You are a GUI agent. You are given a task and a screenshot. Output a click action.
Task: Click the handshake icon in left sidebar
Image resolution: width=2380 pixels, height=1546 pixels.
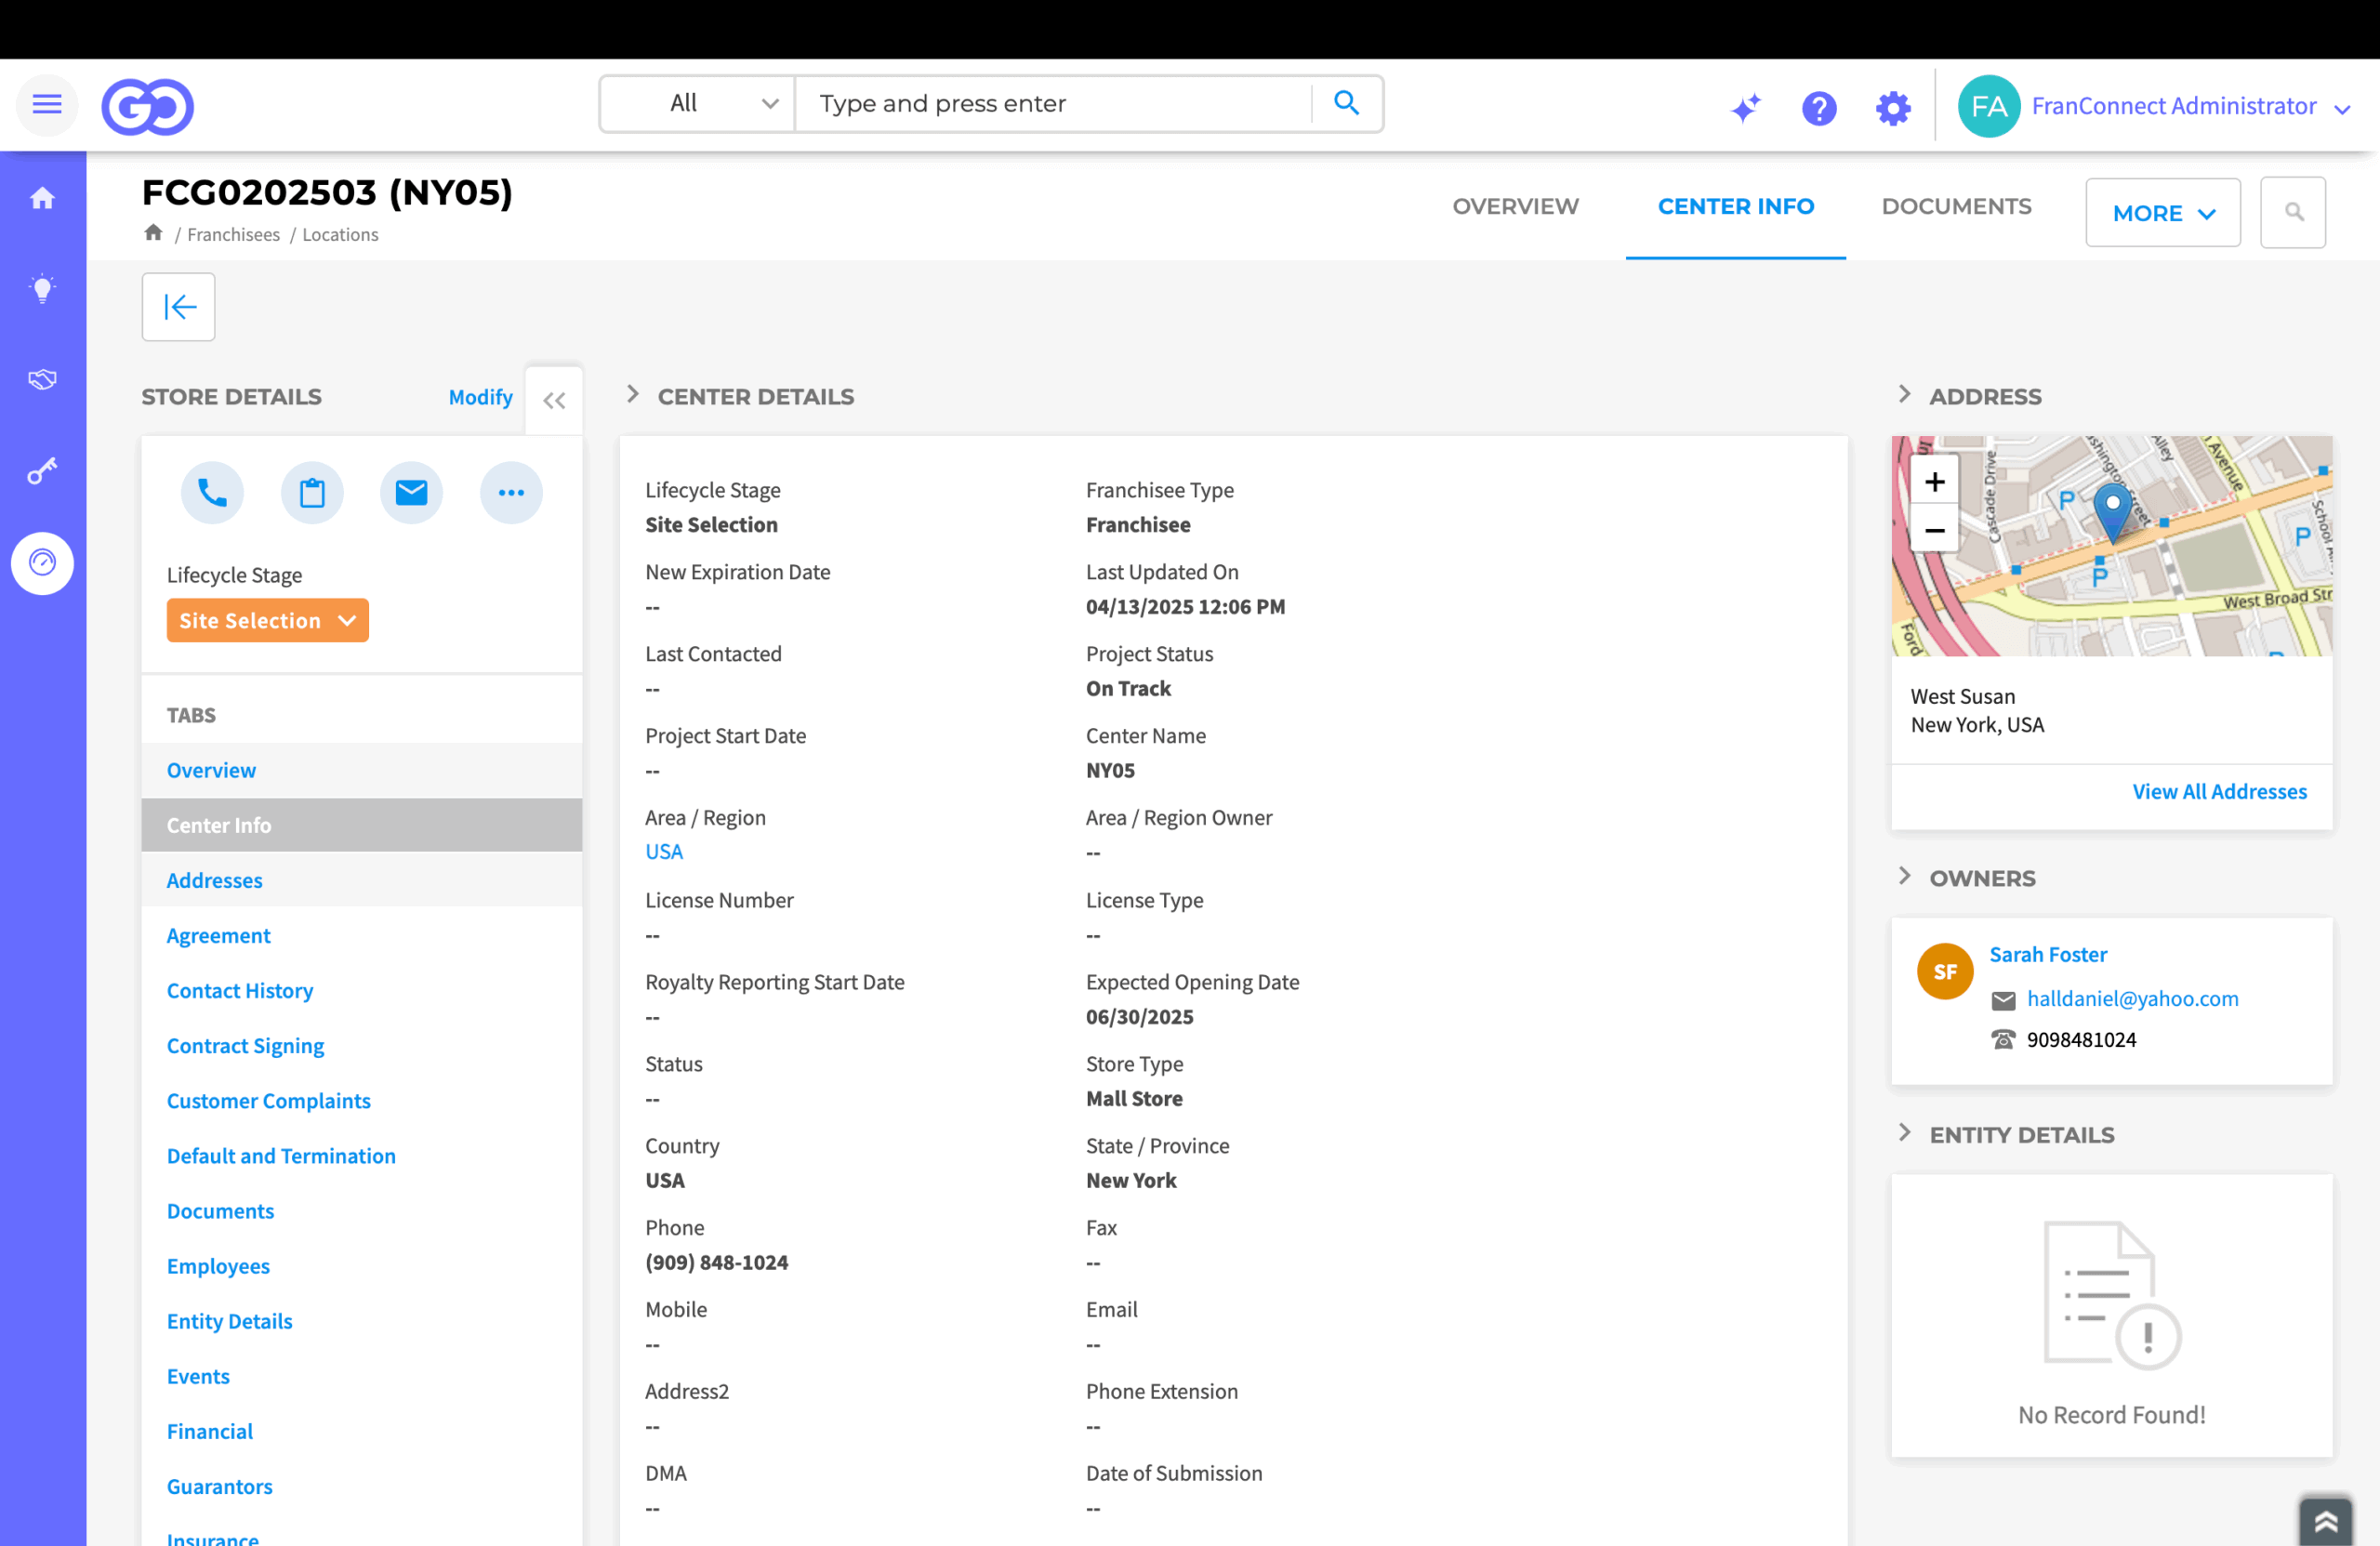pos(42,379)
